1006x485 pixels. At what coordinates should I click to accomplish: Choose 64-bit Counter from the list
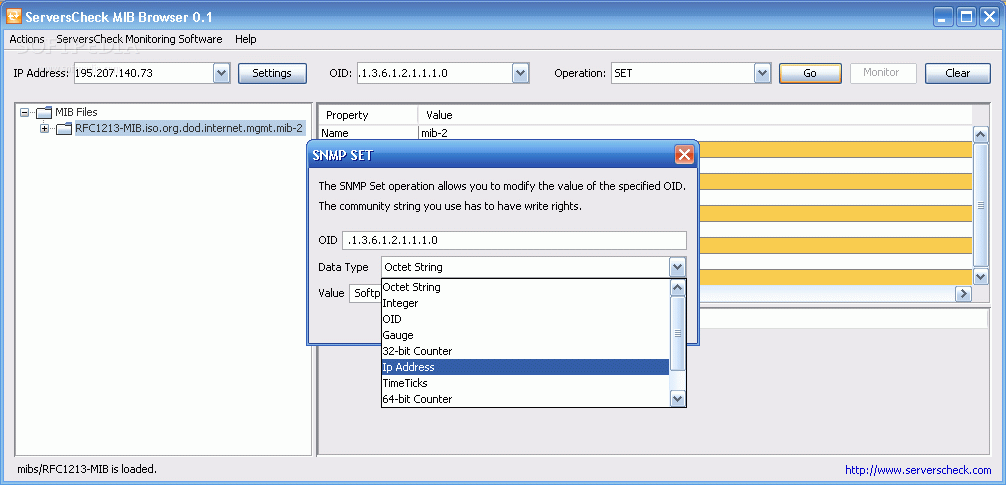(525, 399)
